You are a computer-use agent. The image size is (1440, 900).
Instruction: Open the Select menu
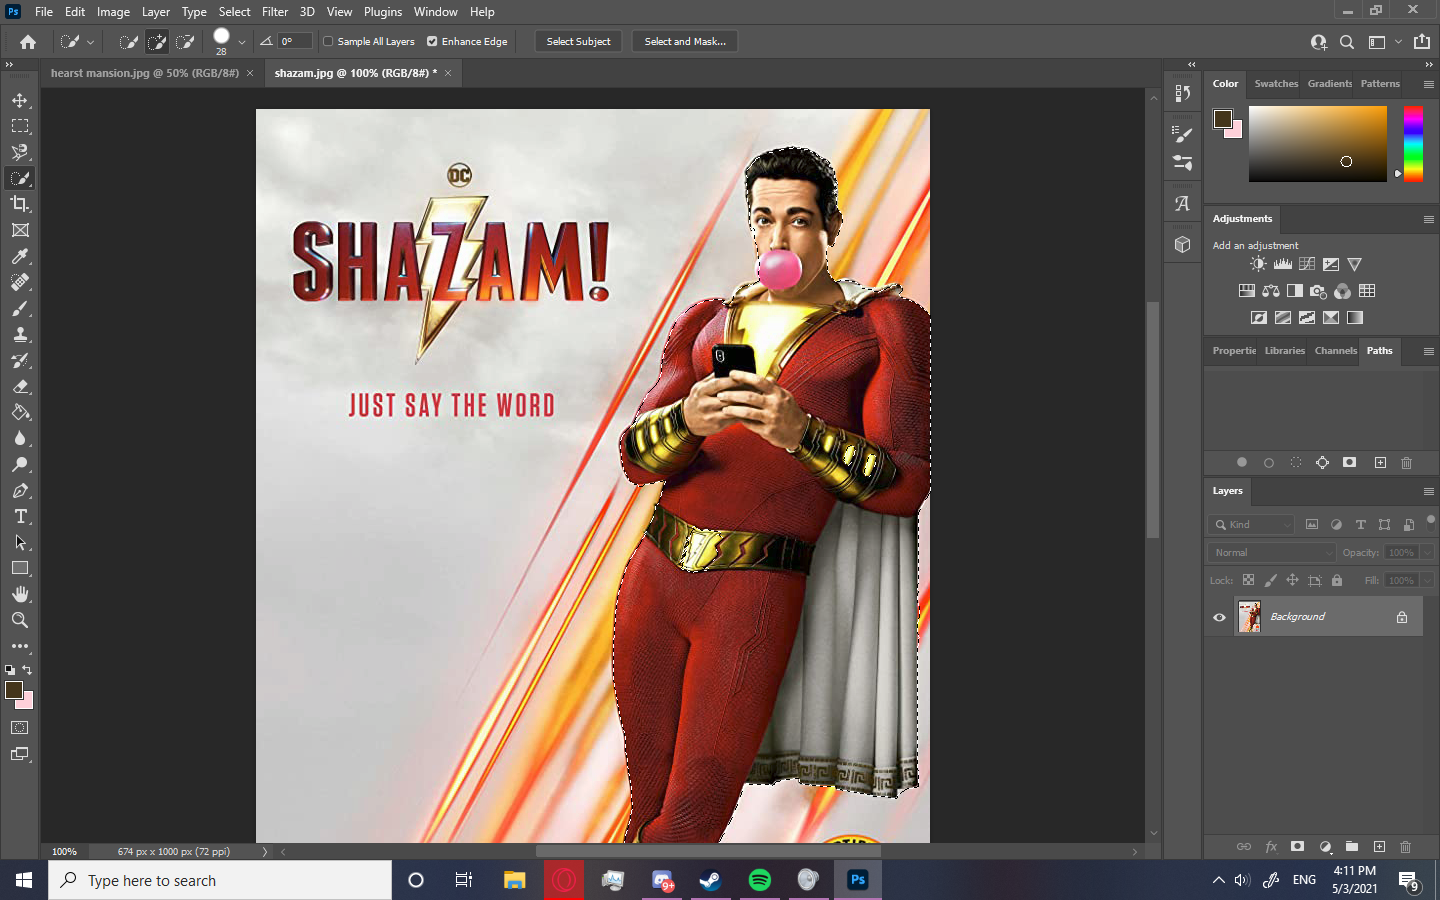click(234, 12)
